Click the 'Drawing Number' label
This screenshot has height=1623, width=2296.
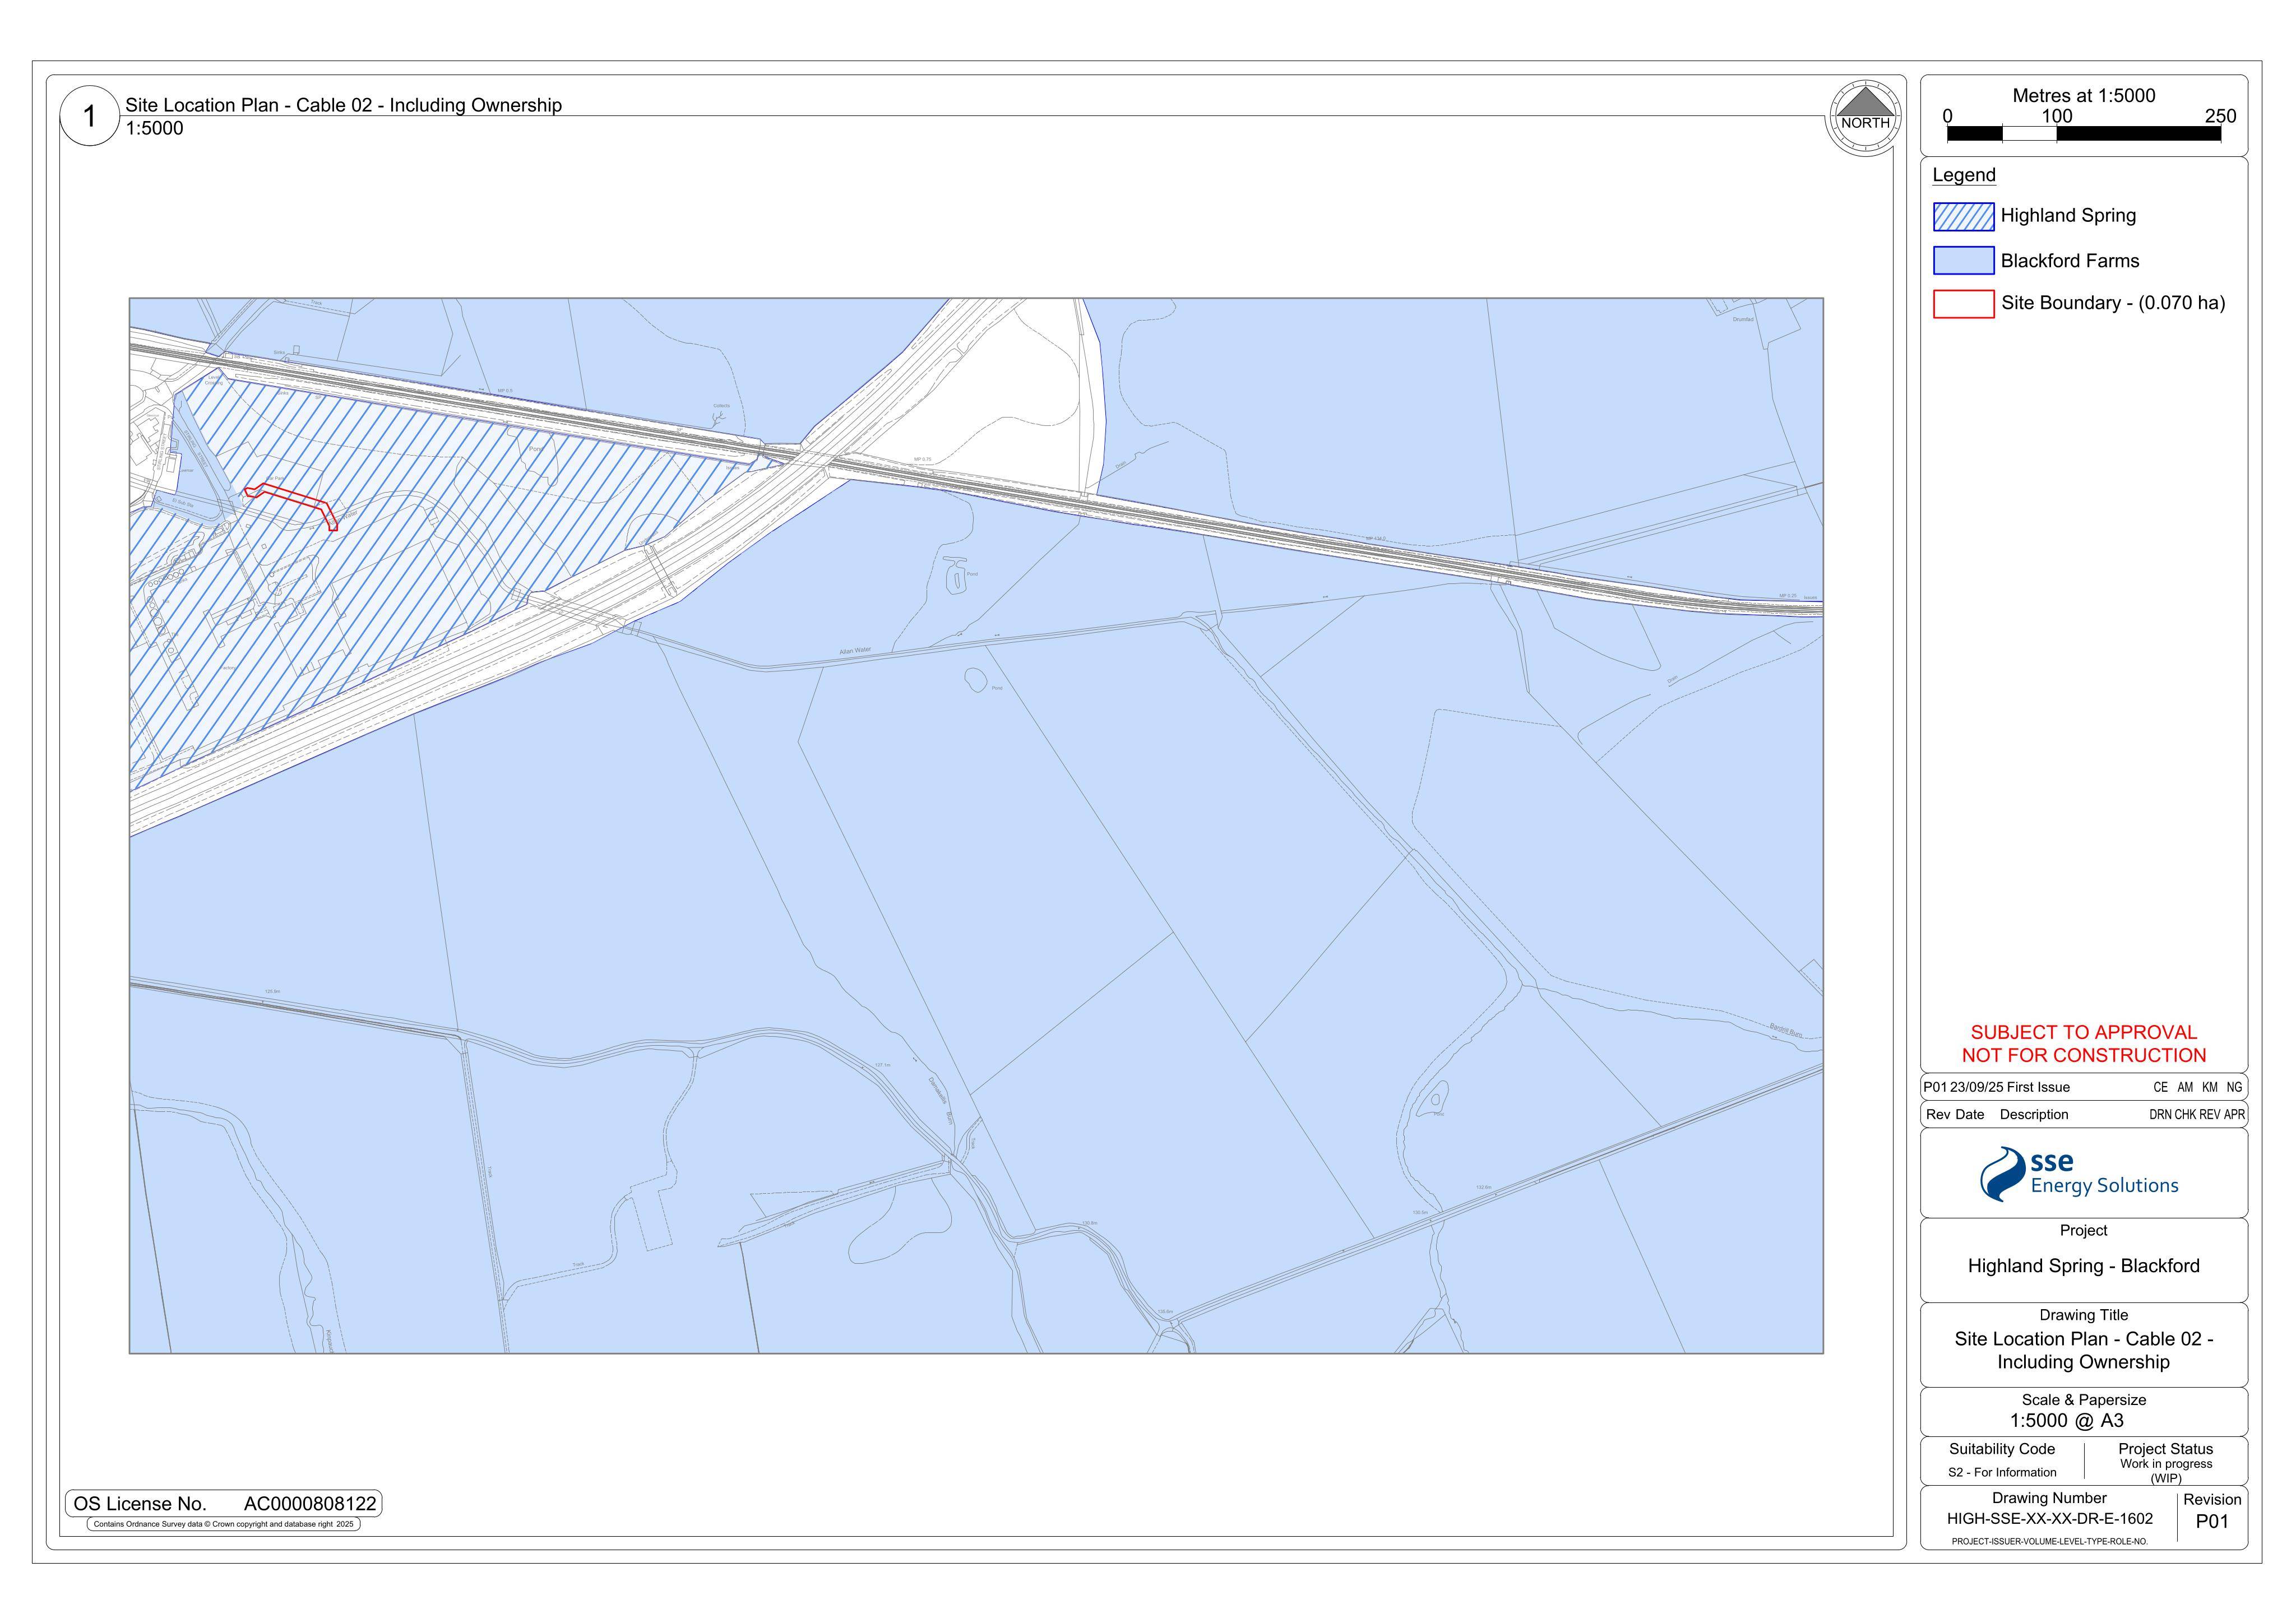[x=2049, y=1498]
